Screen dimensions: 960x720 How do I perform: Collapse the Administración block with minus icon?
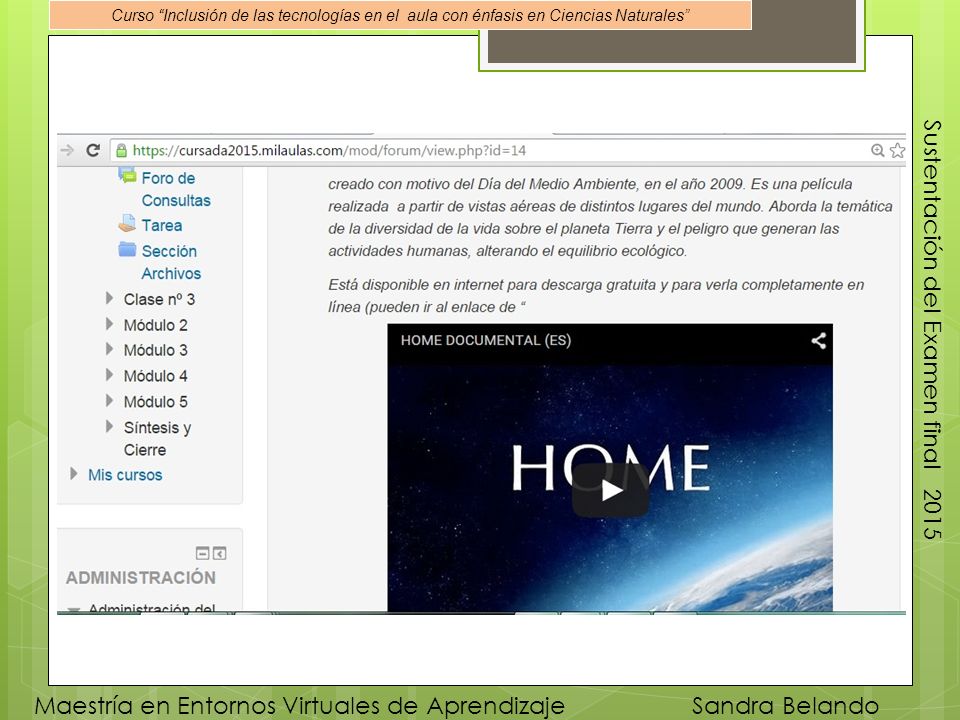[202, 553]
